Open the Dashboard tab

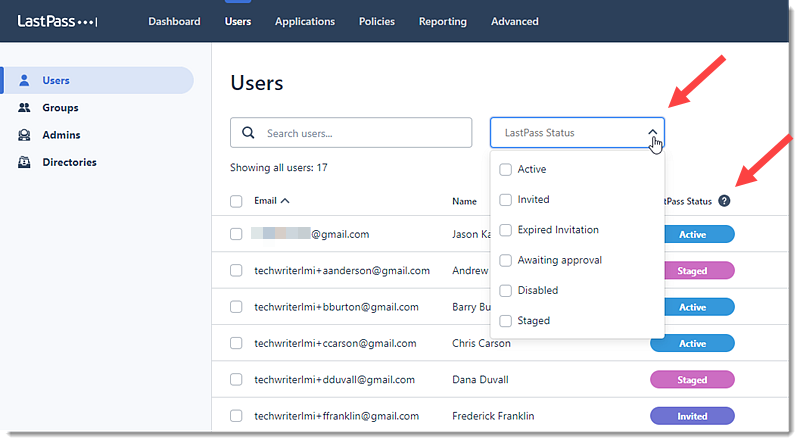(x=174, y=21)
